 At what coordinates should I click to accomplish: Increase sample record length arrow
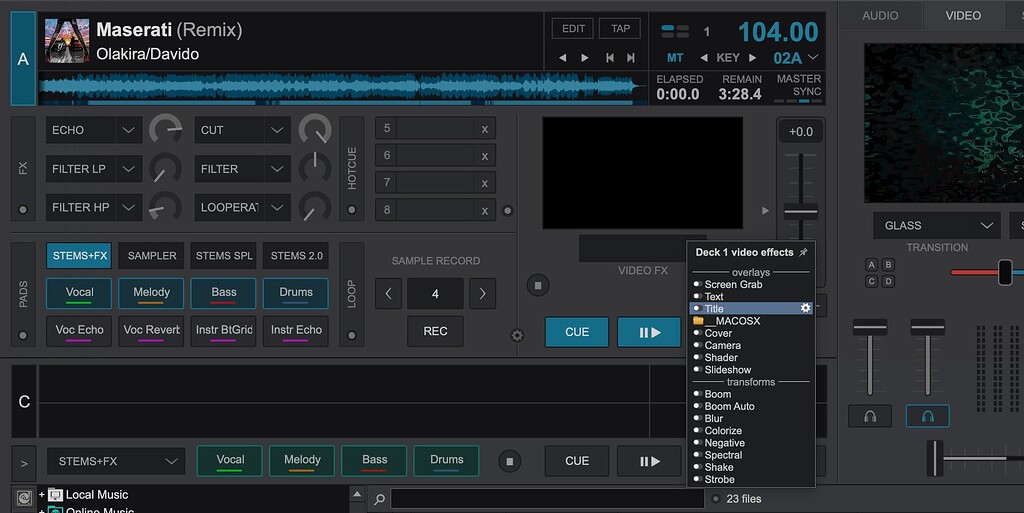(483, 294)
